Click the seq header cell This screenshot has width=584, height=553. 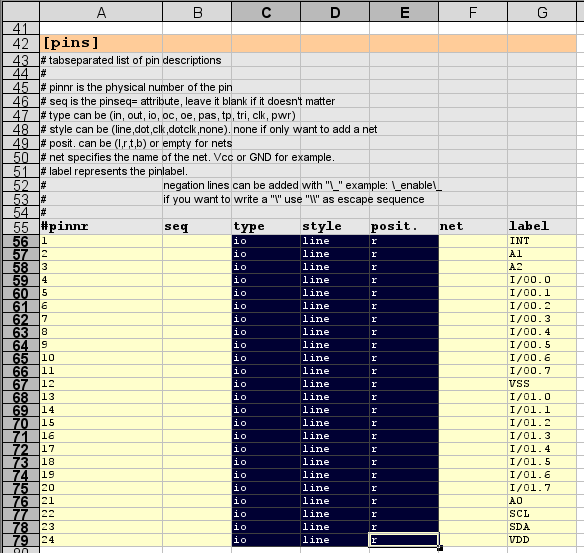coord(197,226)
